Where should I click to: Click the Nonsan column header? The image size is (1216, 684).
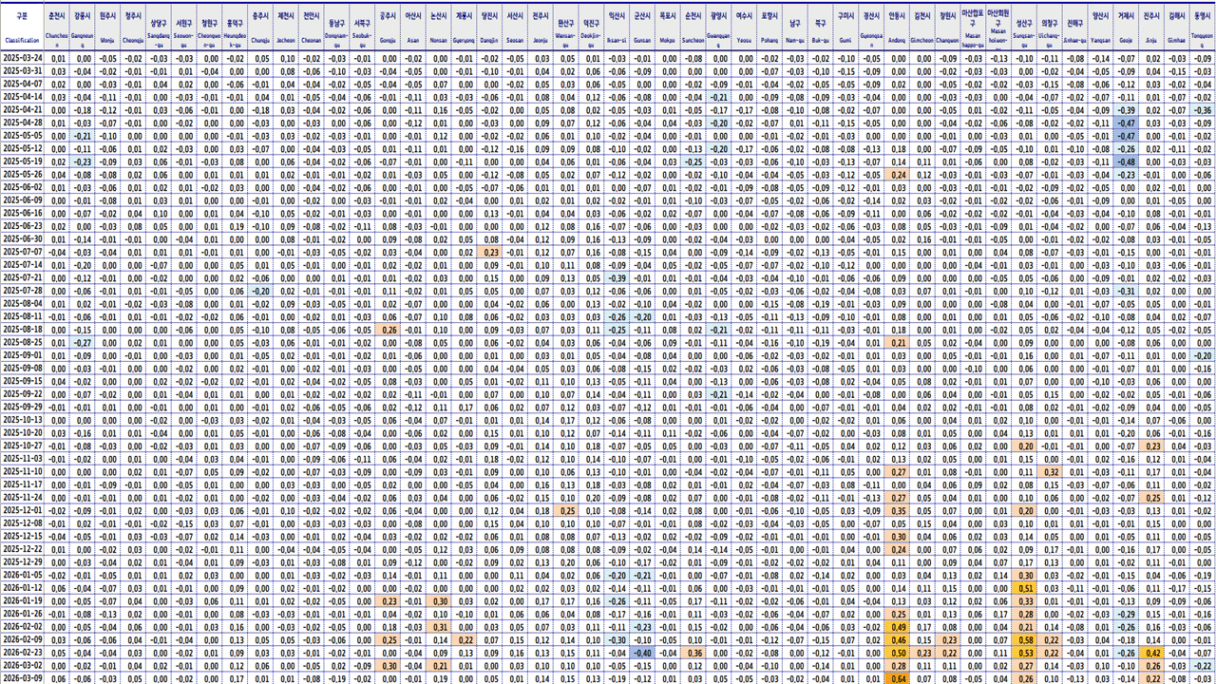tap(438, 28)
